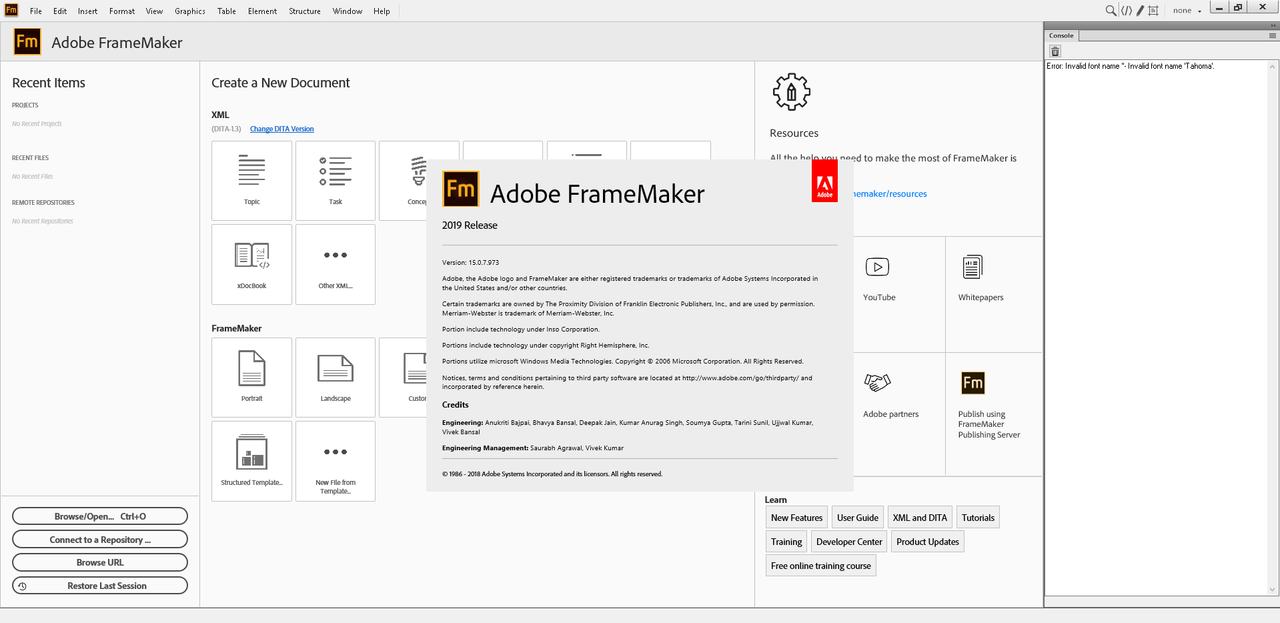The height and width of the screenshot is (623, 1280).
Task: Open the View menu
Action: tap(154, 11)
